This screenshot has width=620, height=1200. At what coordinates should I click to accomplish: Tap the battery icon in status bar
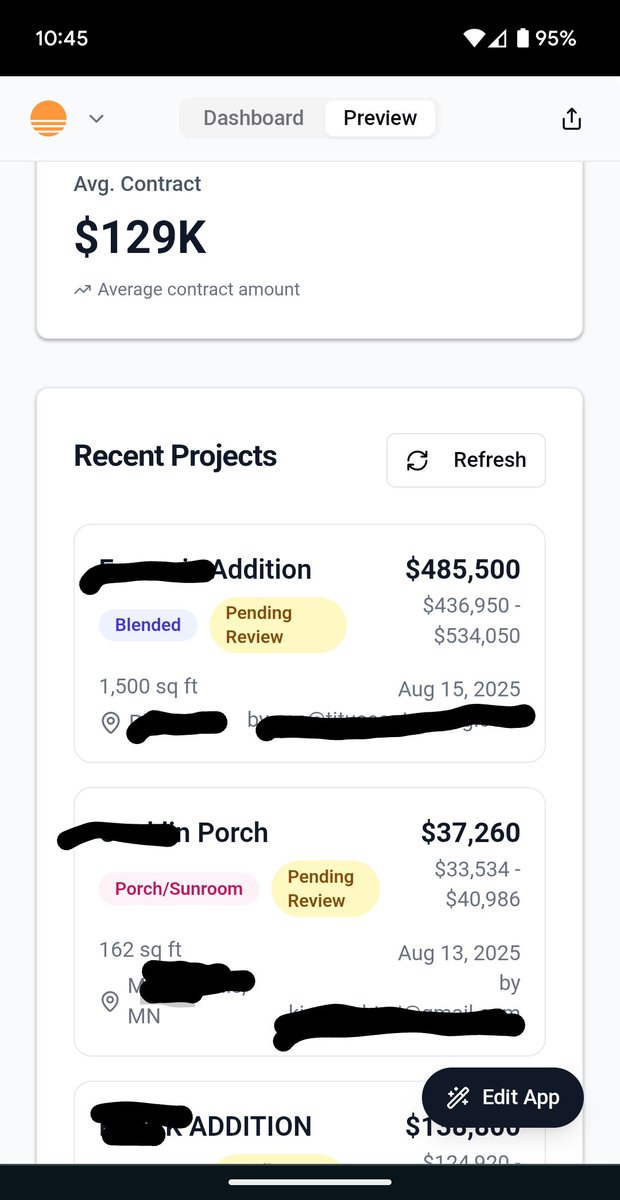click(x=522, y=38)
